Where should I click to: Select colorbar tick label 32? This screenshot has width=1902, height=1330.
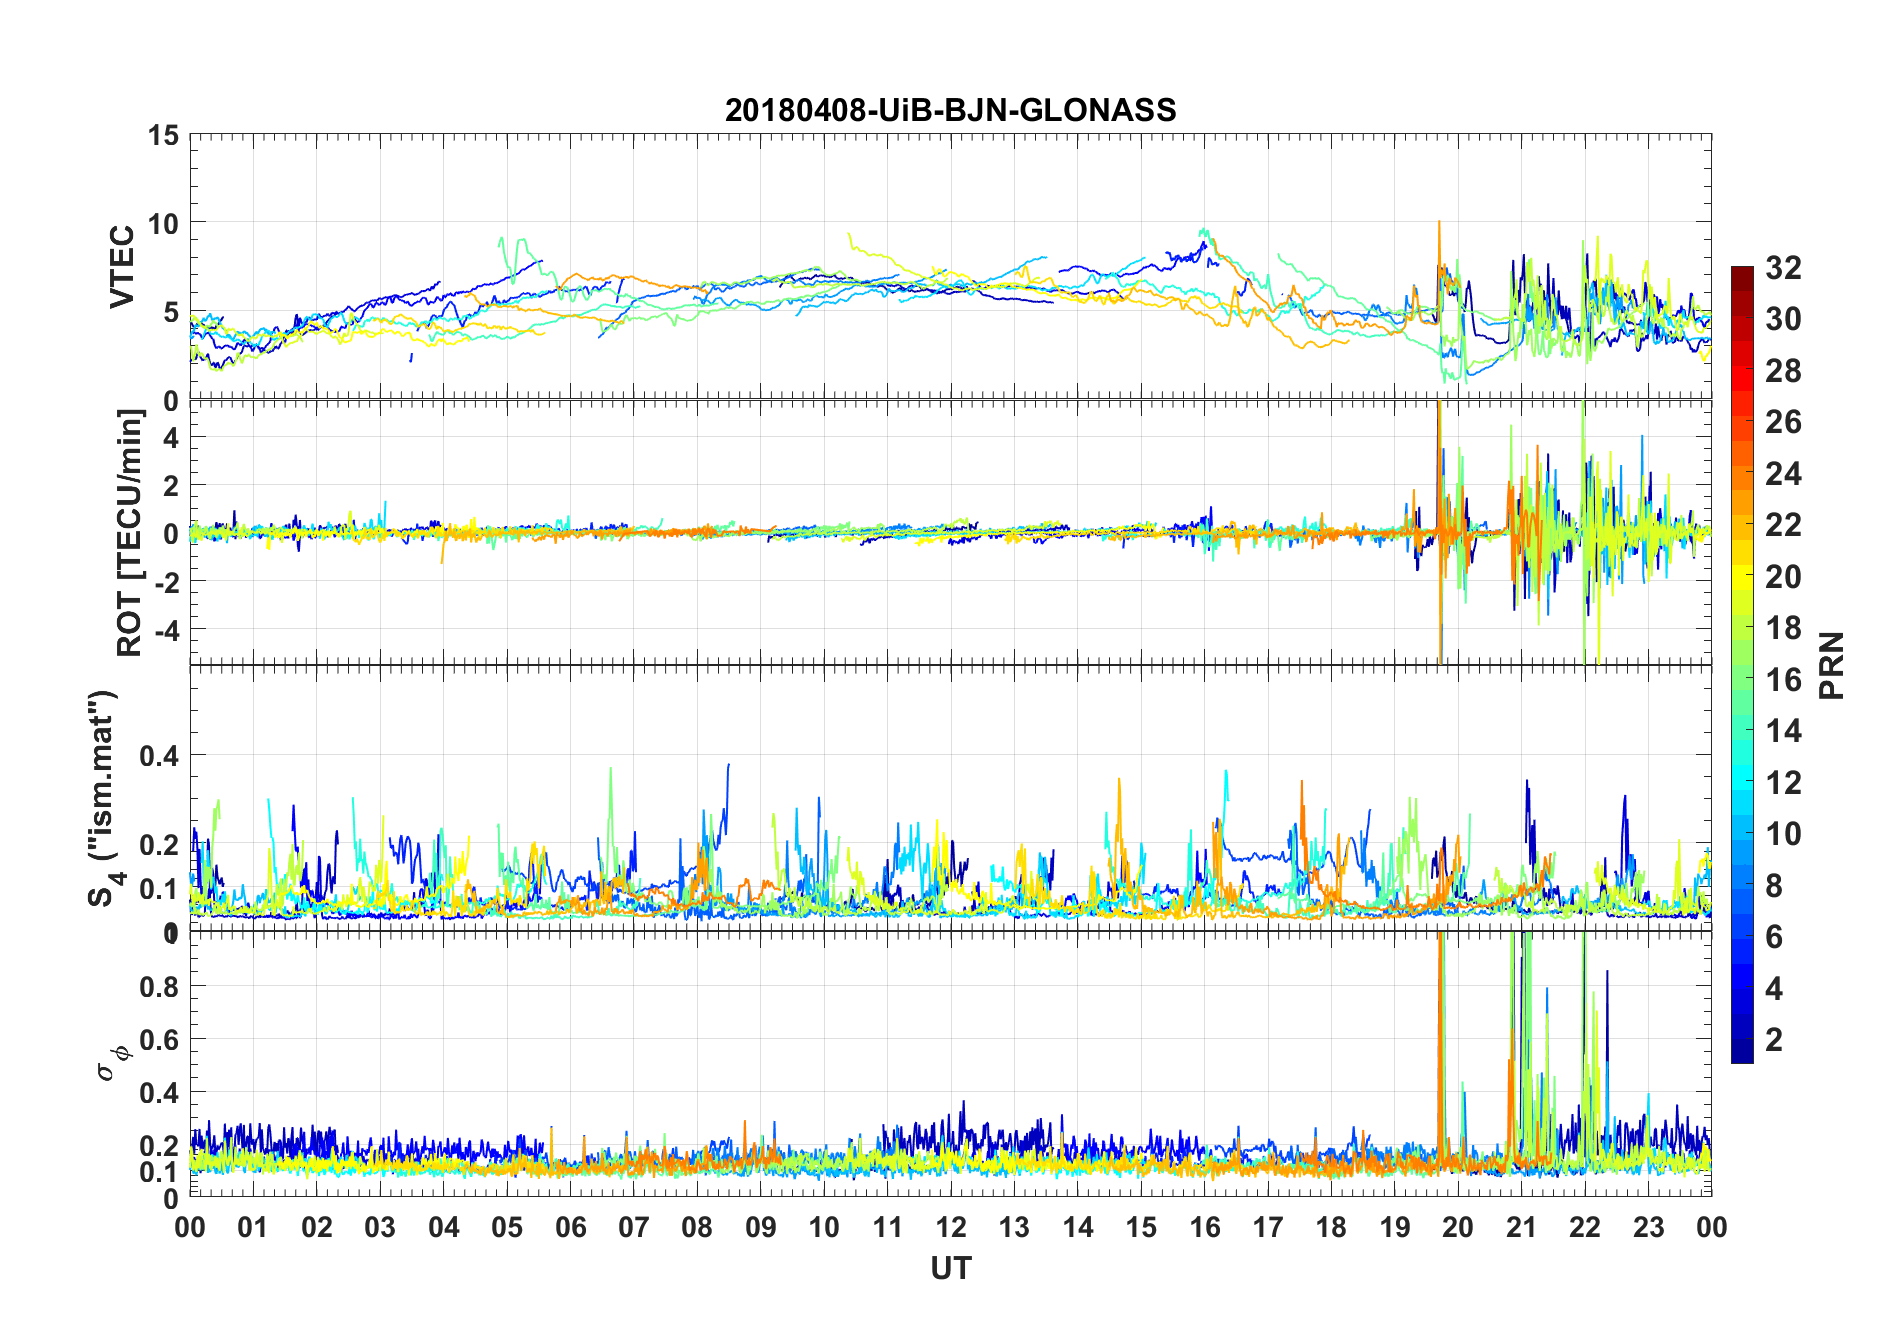point(1783,267)
